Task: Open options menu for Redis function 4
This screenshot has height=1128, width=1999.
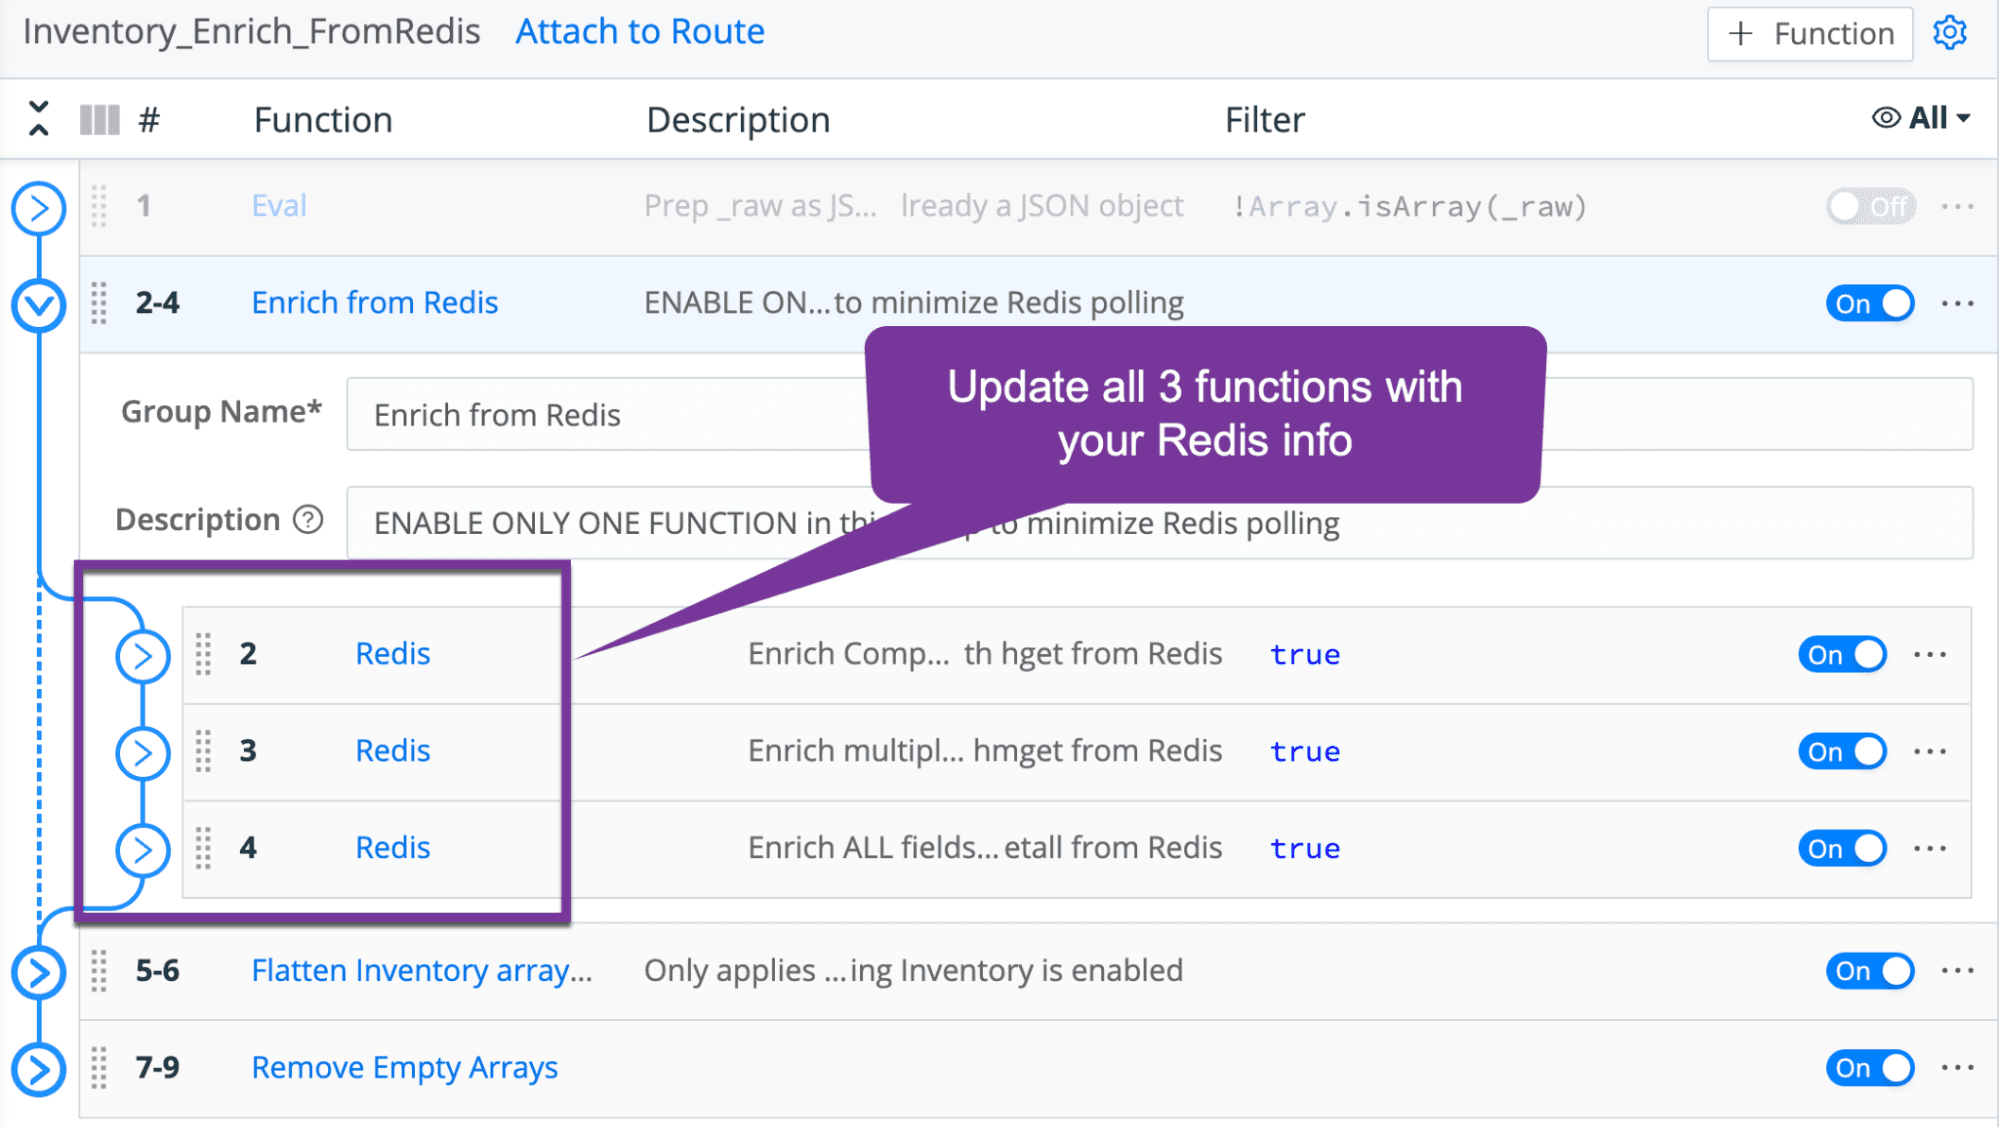Action: click(x=1929, y=849)
